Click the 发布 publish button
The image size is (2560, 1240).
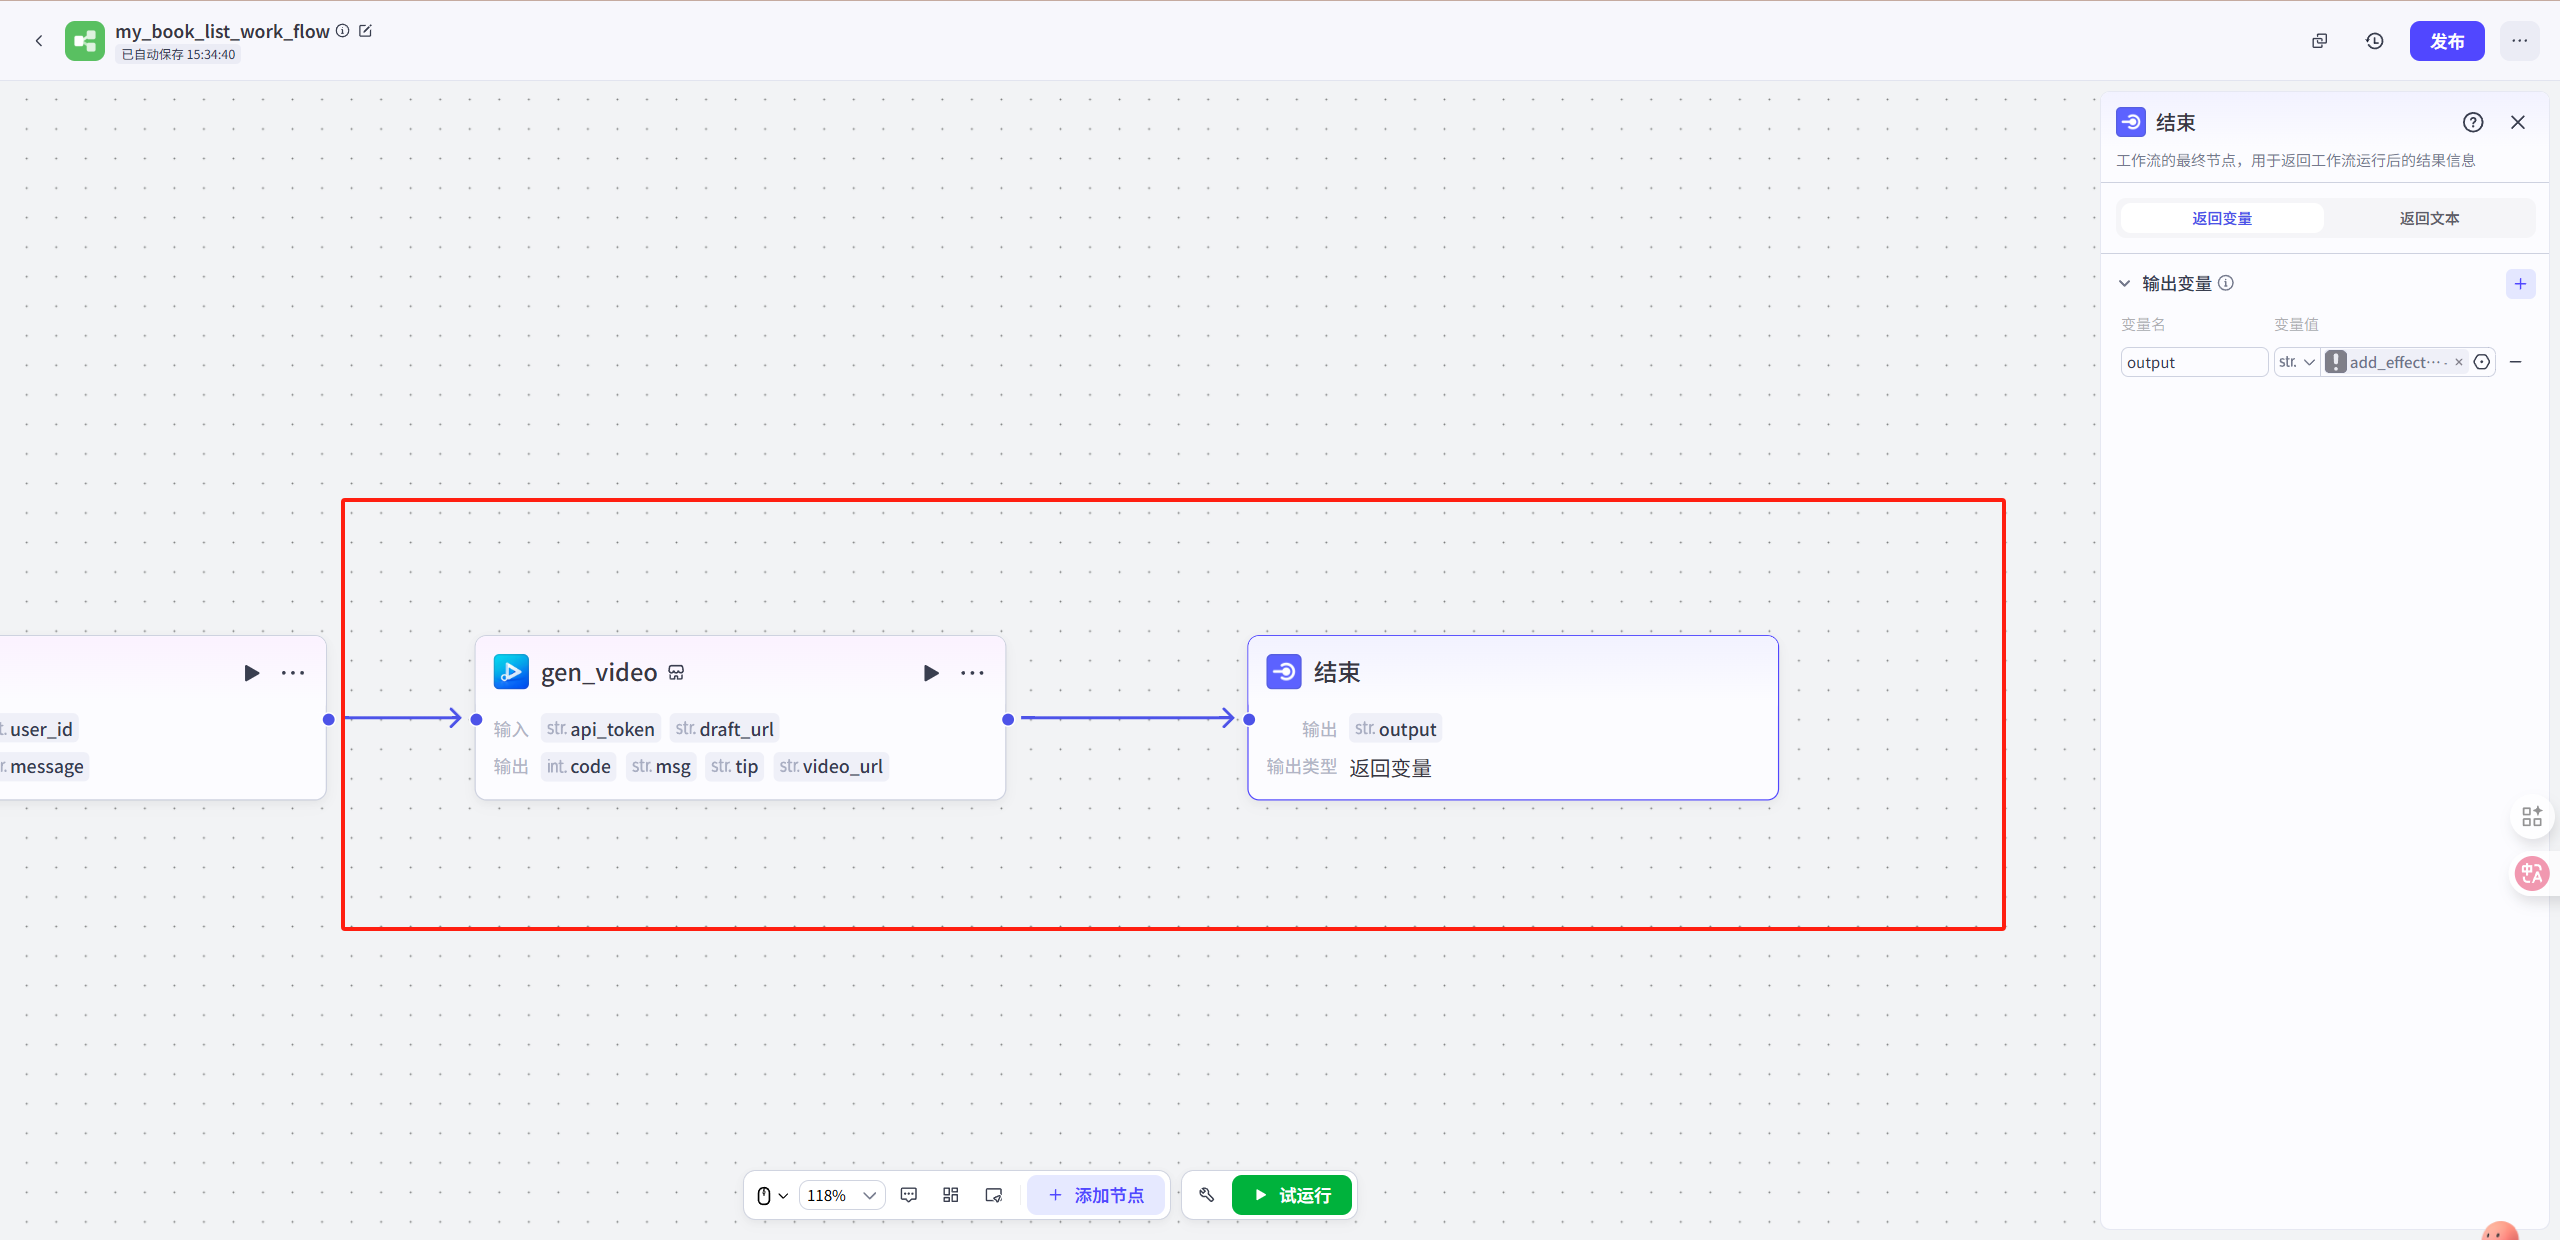coord(2446,41)
